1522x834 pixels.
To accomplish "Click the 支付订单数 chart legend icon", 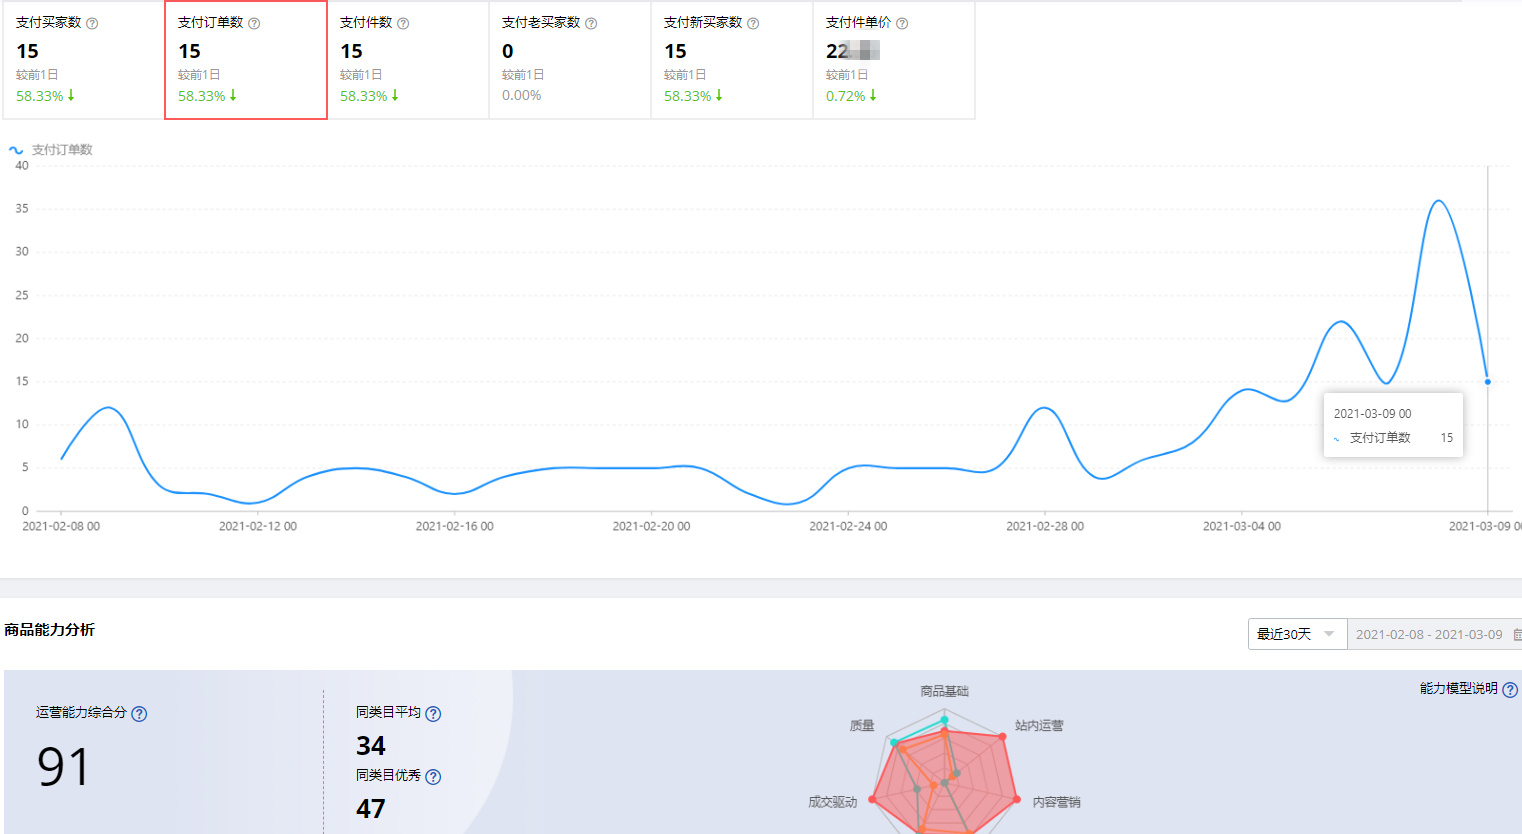I will coord(16,150).
